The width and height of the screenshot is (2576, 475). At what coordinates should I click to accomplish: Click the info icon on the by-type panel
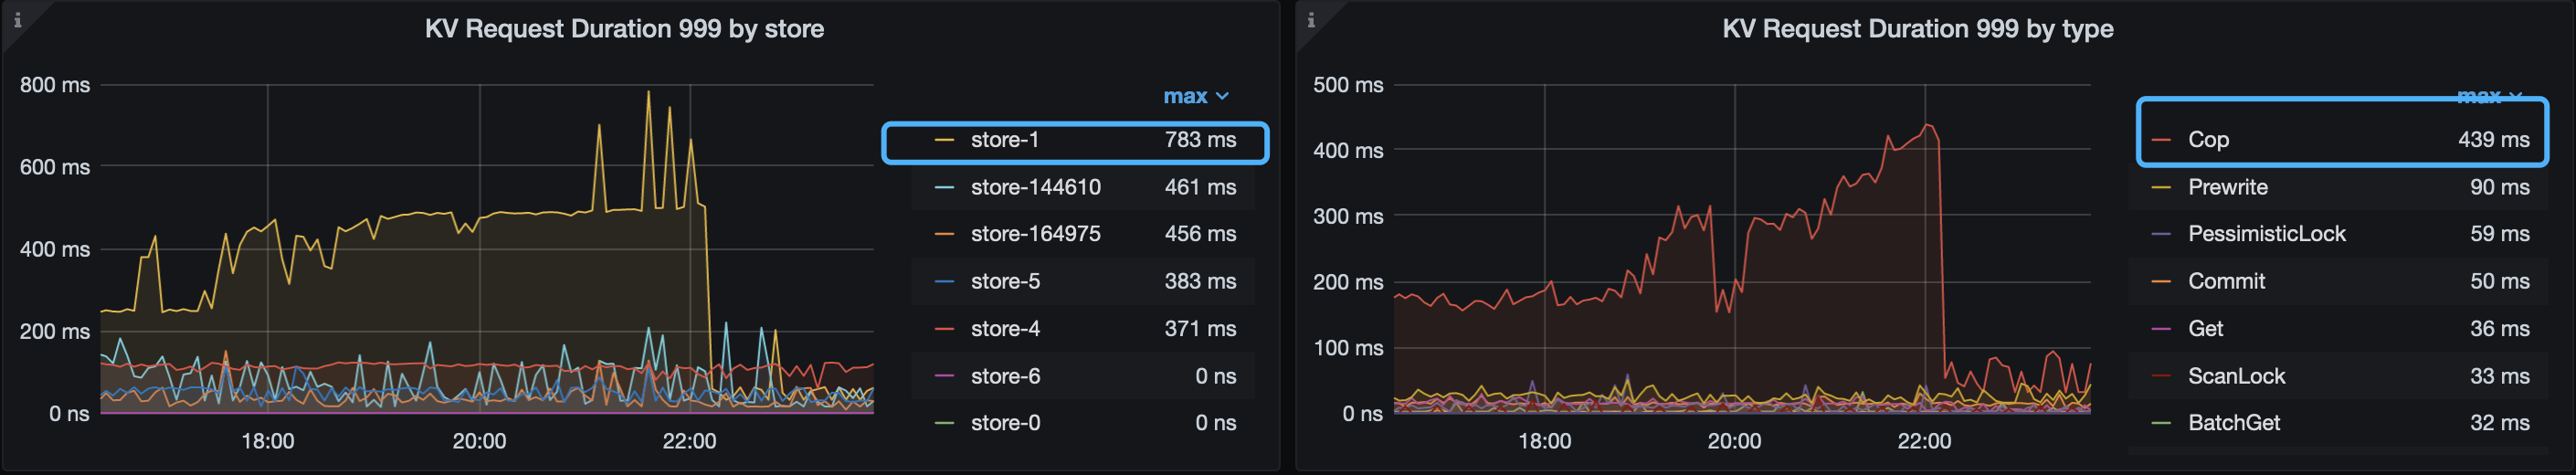(x=1310, y=20)
